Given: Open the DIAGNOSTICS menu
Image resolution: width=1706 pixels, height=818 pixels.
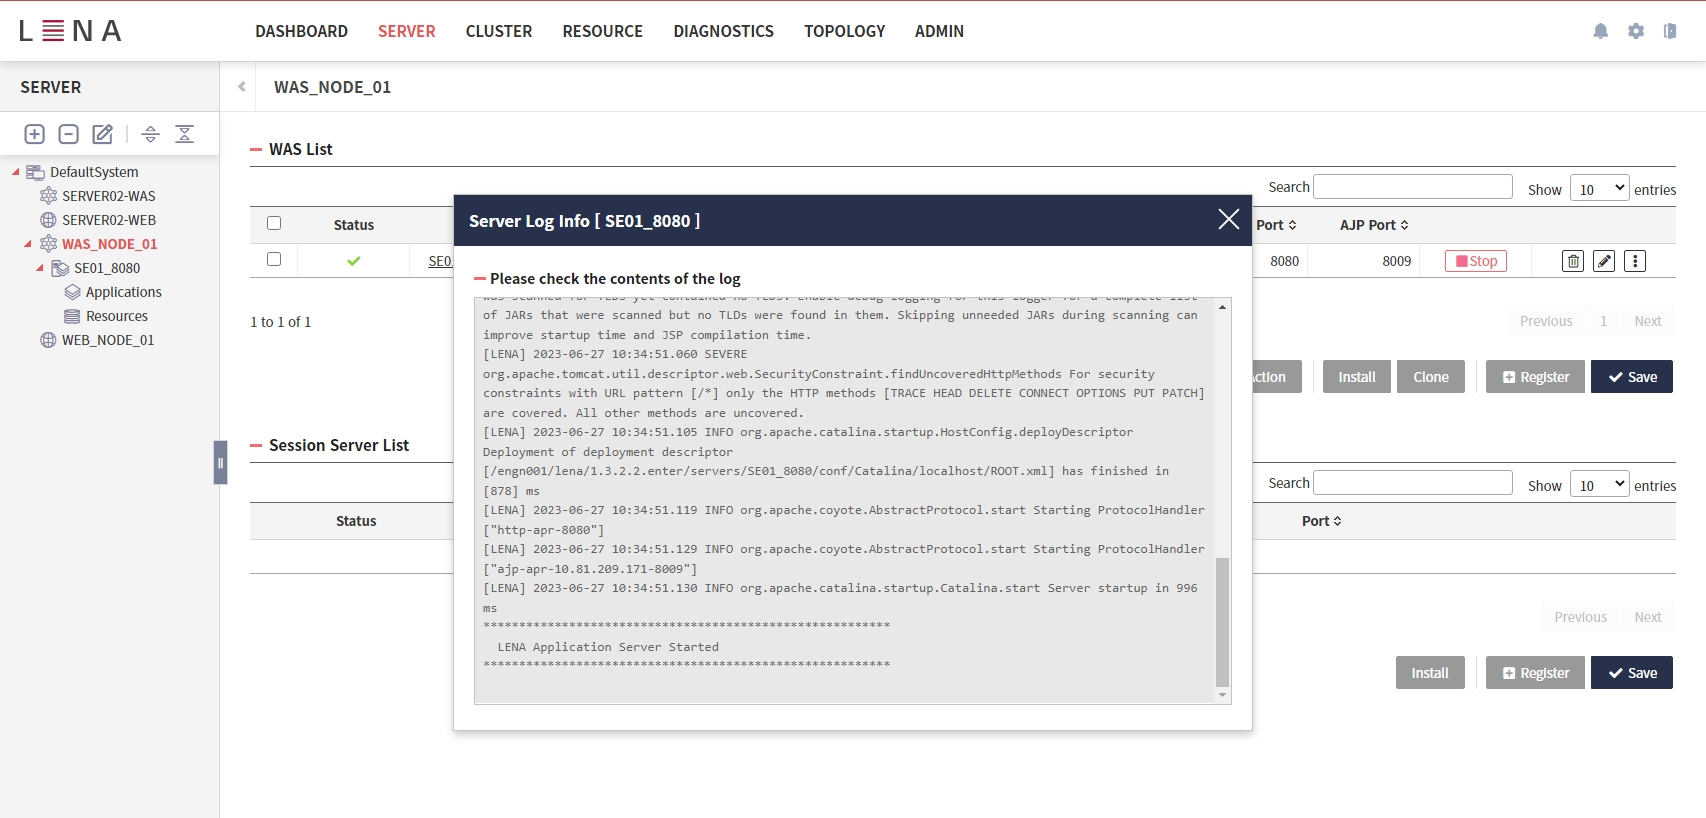Looking at the screenshot, I should point(723,31).
